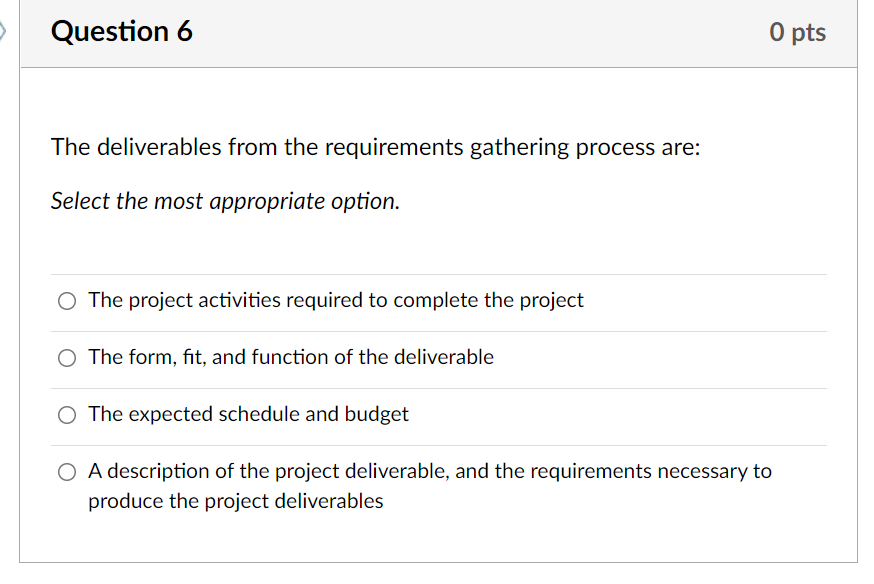
Task: Click the second line of the fourth answer
Action: coord(236,501)
